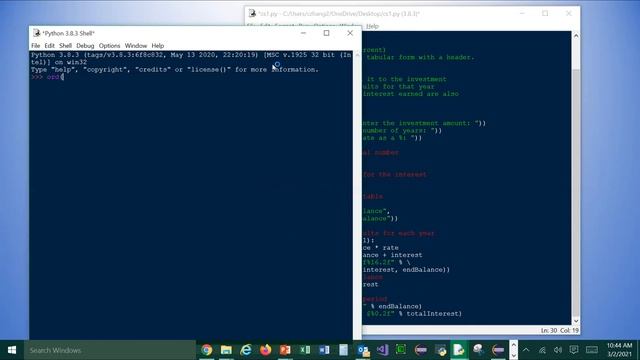Image resolution: width=640 pixels, height=360 pixels.
Task: Click the Ln: 30 Col: 19 status text
Action: (560, 331)
